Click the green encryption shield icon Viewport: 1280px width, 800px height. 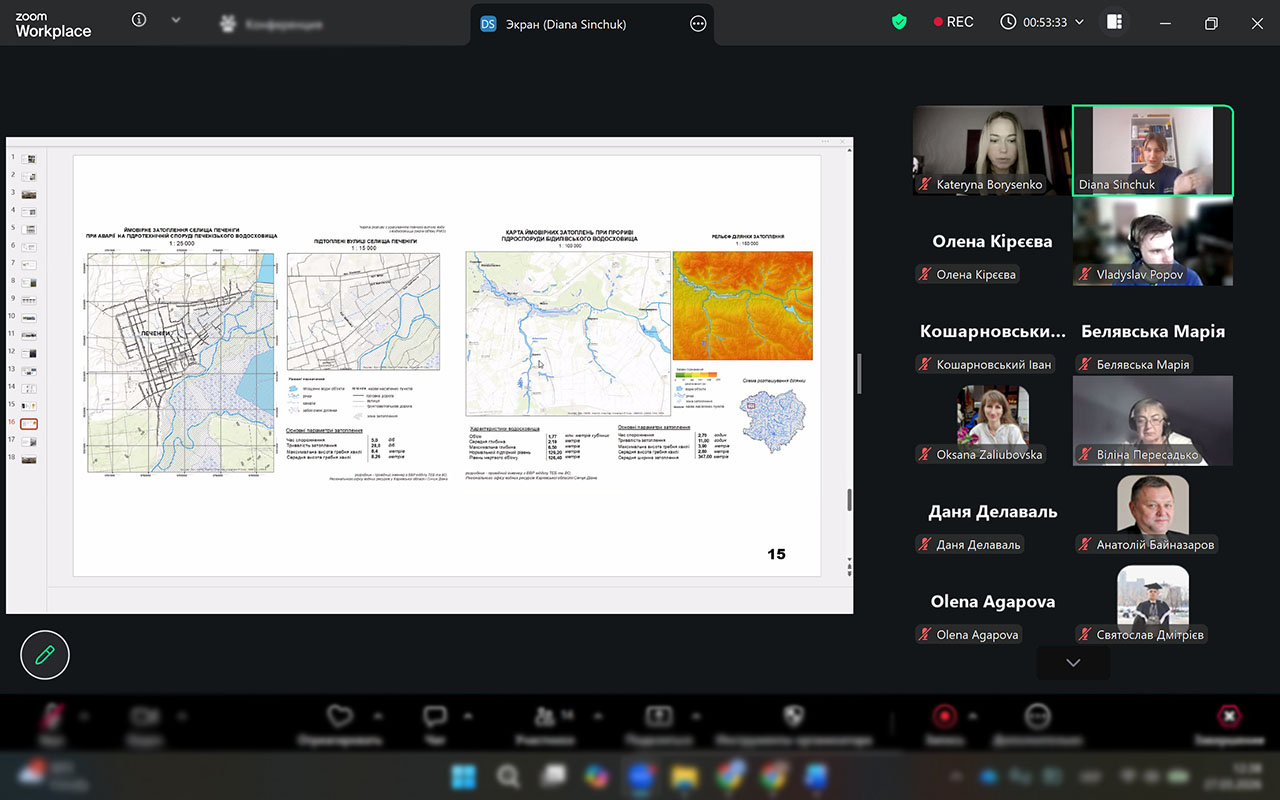click(x=899, y=22)
